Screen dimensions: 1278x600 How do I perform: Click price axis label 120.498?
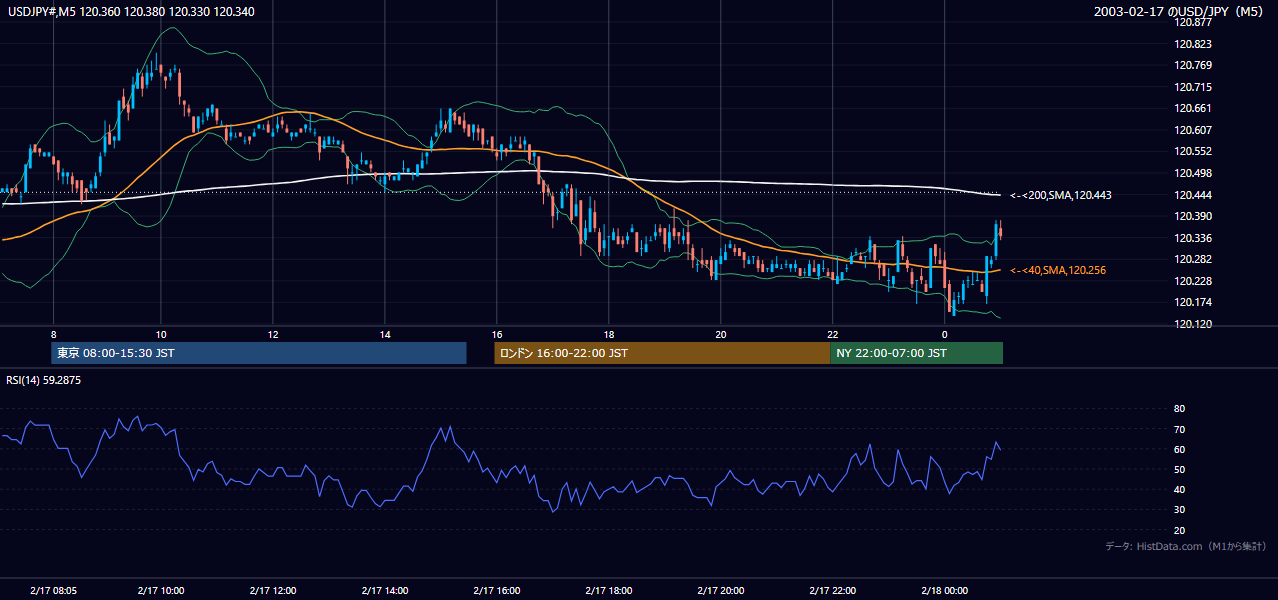1193,173
